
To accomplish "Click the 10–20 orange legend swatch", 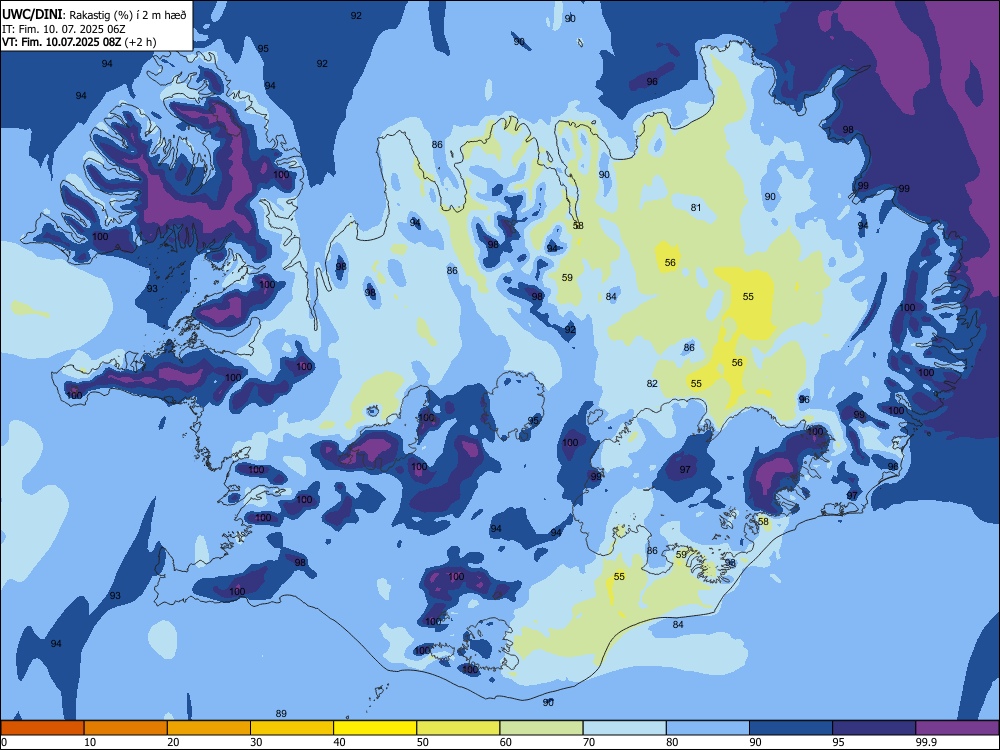I will 126,728.
